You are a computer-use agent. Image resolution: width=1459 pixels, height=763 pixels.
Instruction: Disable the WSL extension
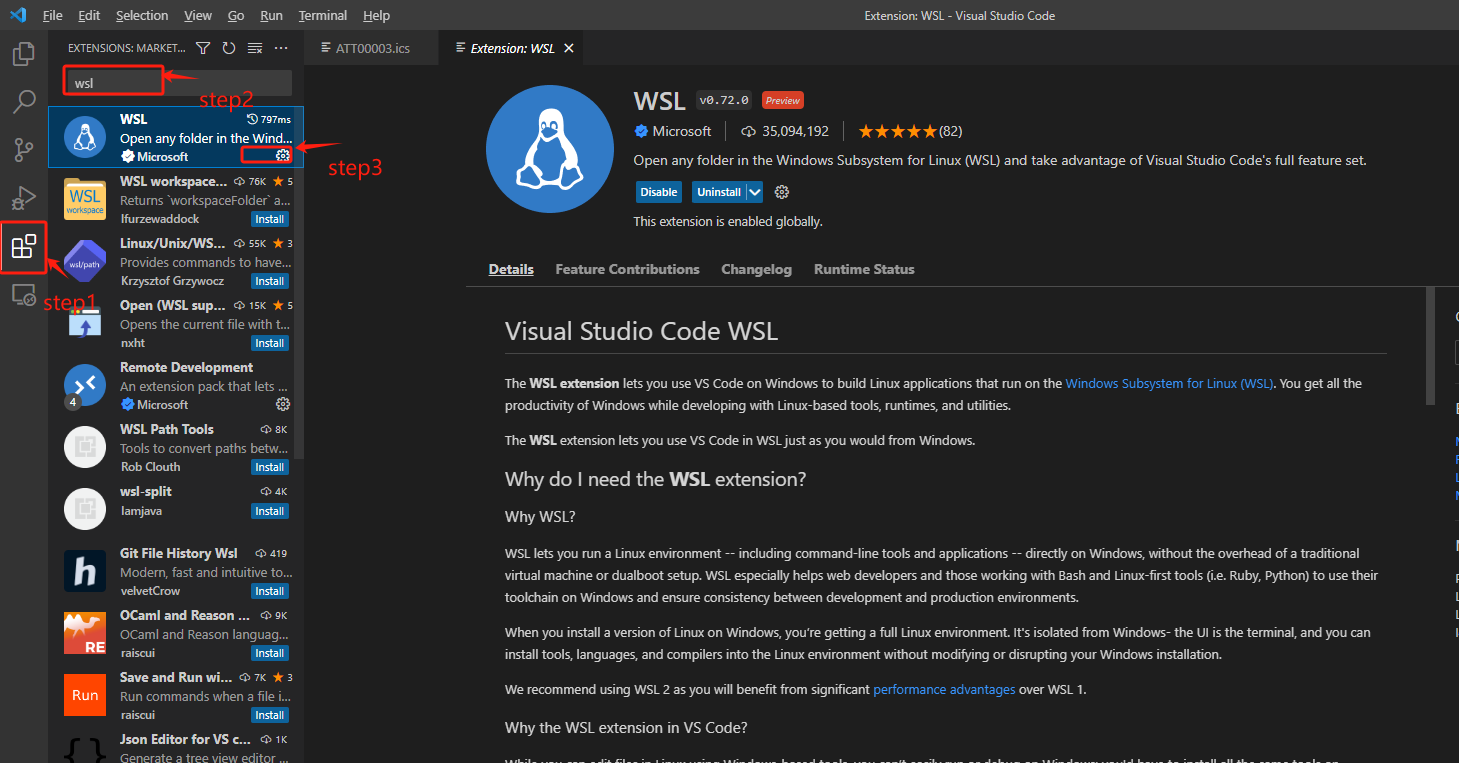click(x=658, y=191)
